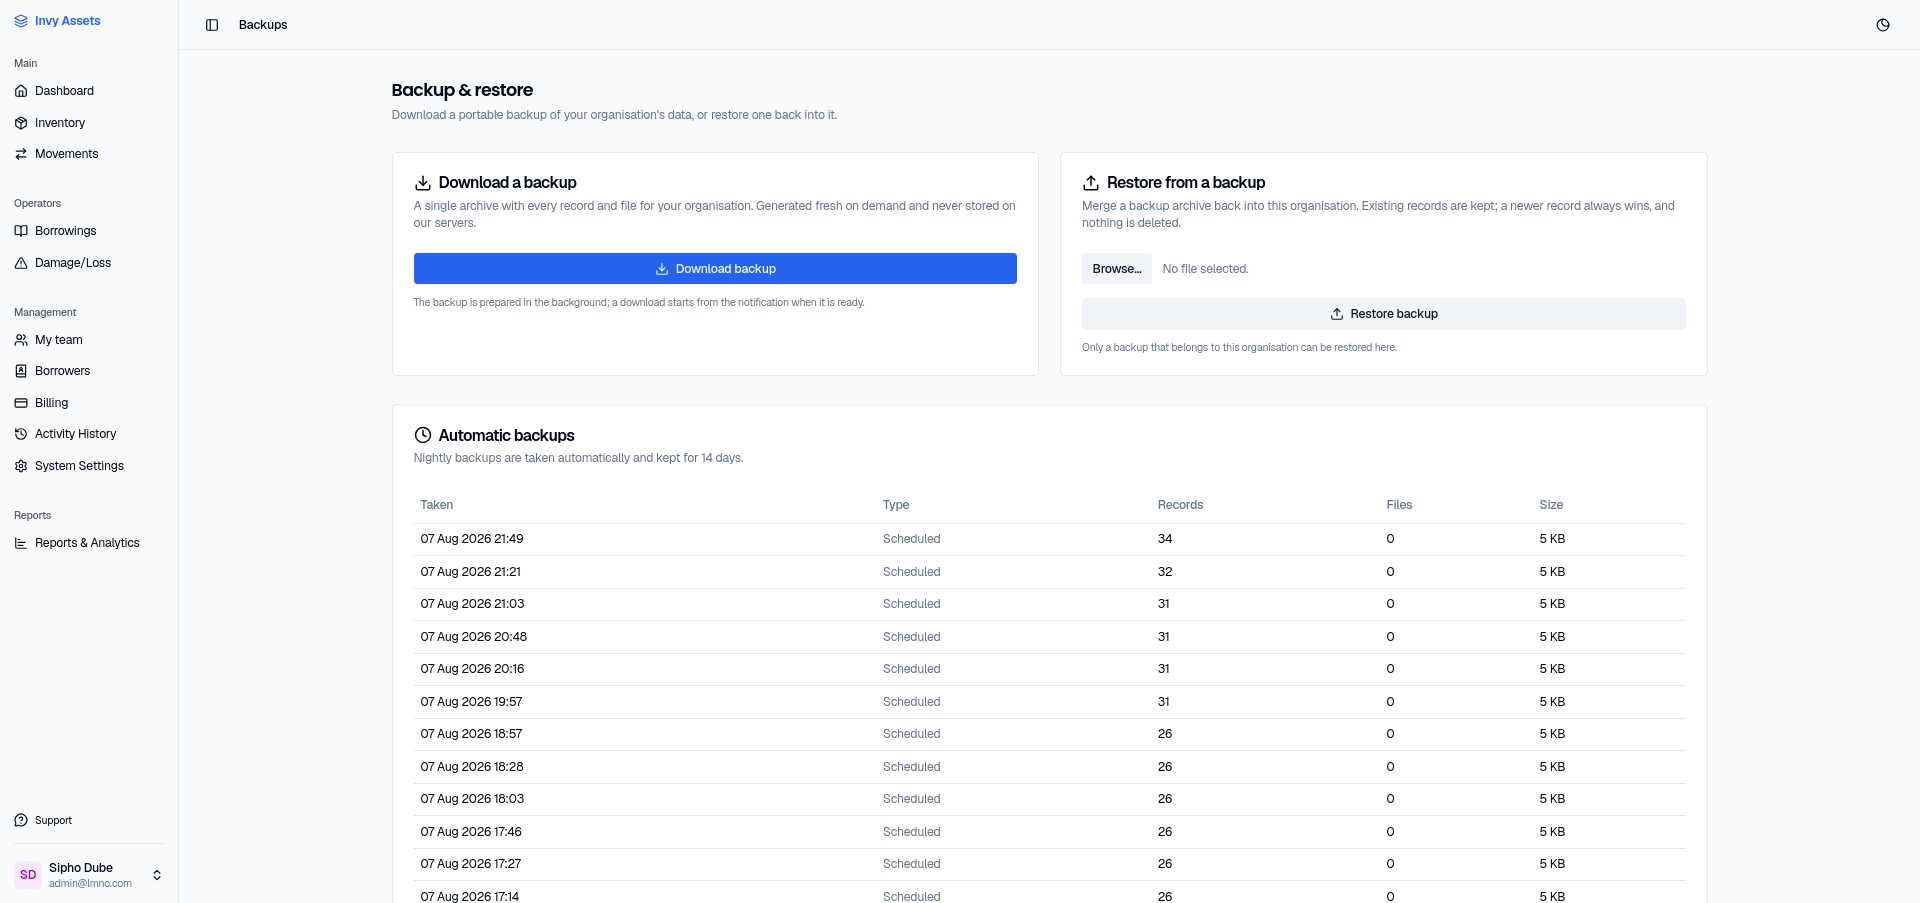Click Browse... to choose a backup file
Screen dimensions: 1920x903
click(x=1117, y=269)
